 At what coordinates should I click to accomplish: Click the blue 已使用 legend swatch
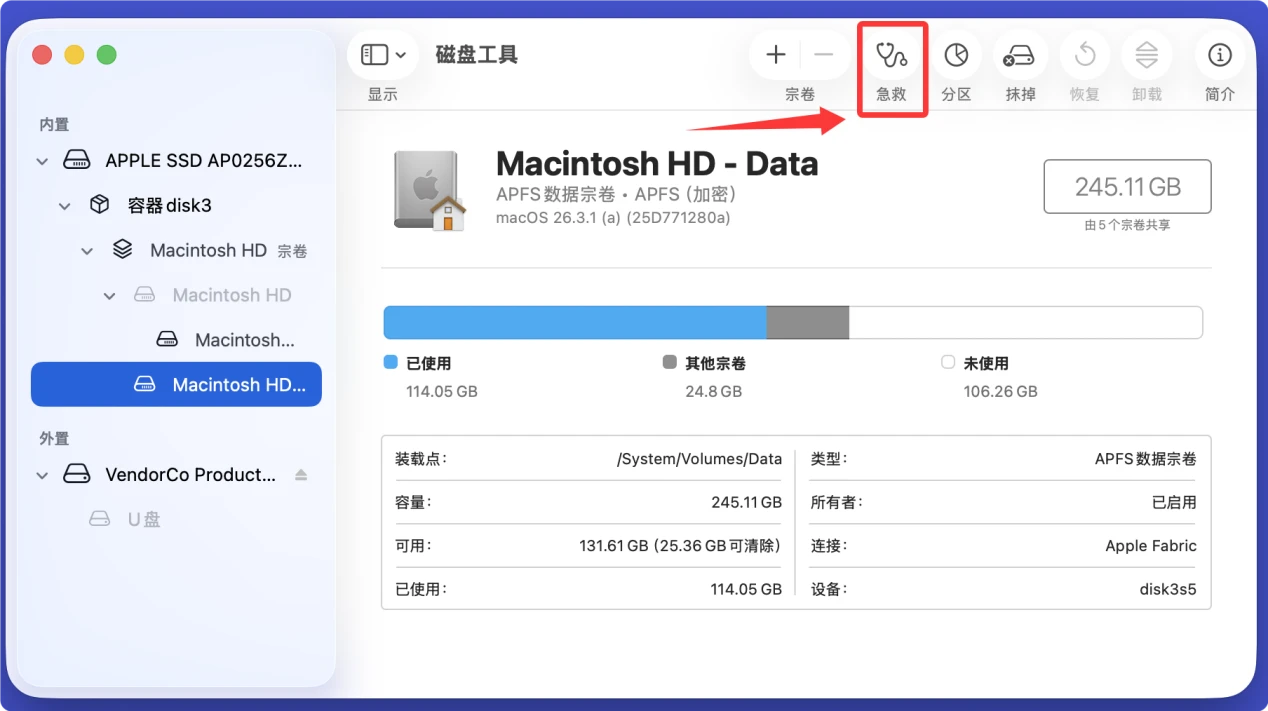tap(391, 363)
